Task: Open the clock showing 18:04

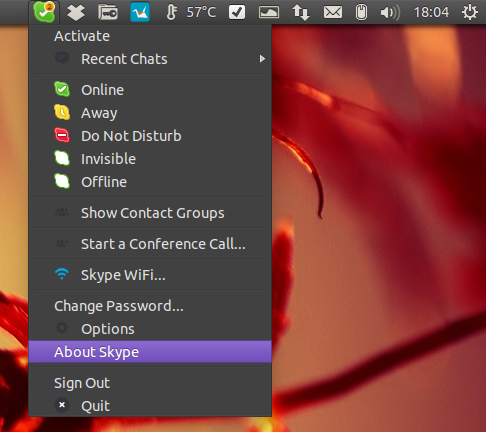Action: coord(431,13)
